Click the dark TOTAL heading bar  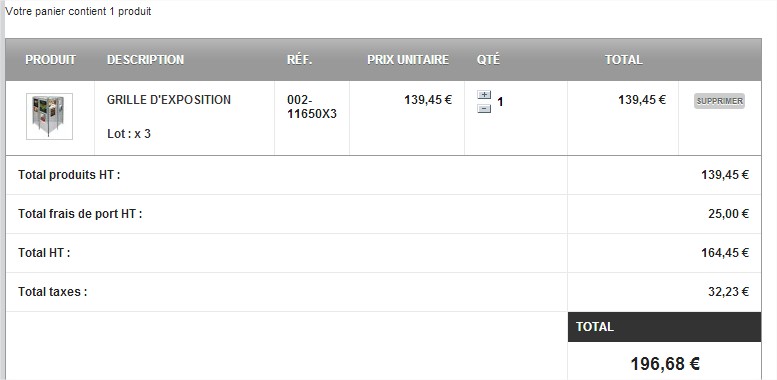(x=665, y=327)
